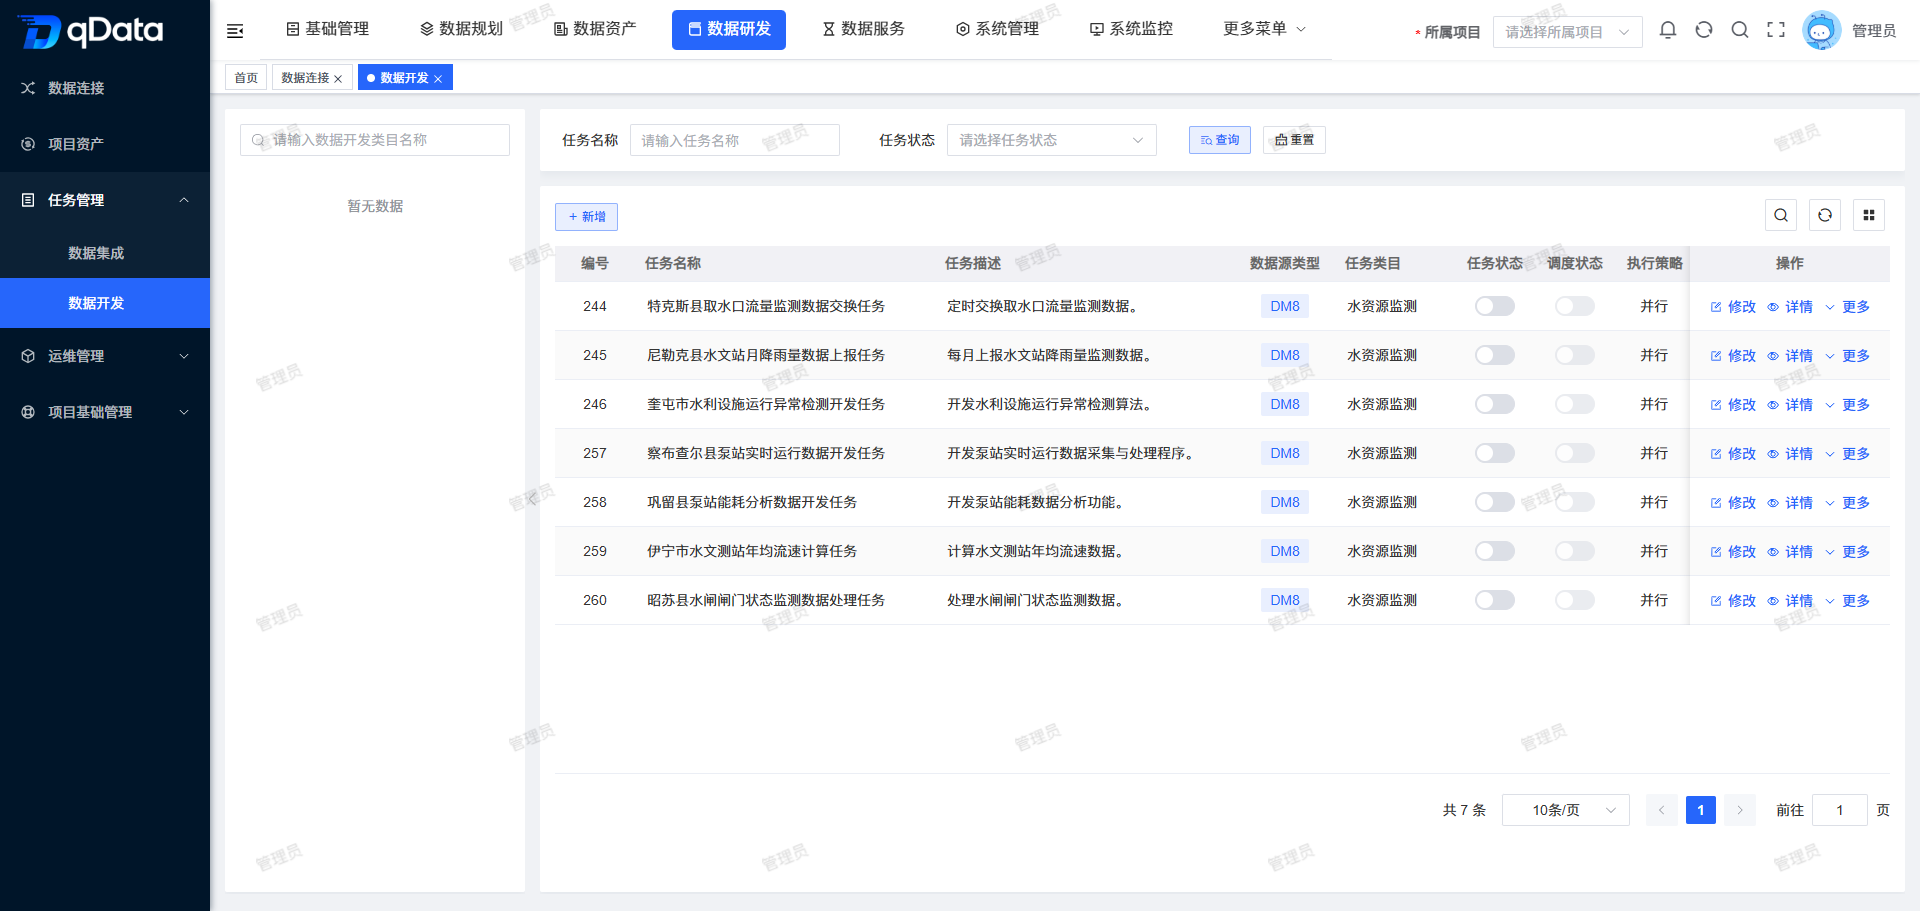The image size is (1920, 911).
Task: Open the 任务状态 select dropdown
Action: click(1051, 140)
